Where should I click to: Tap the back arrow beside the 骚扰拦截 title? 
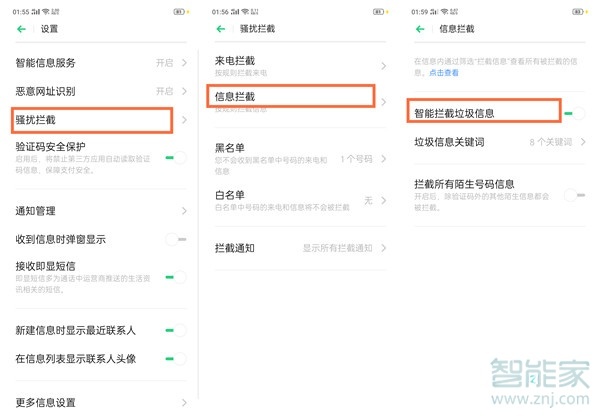[x=222, y=30]
